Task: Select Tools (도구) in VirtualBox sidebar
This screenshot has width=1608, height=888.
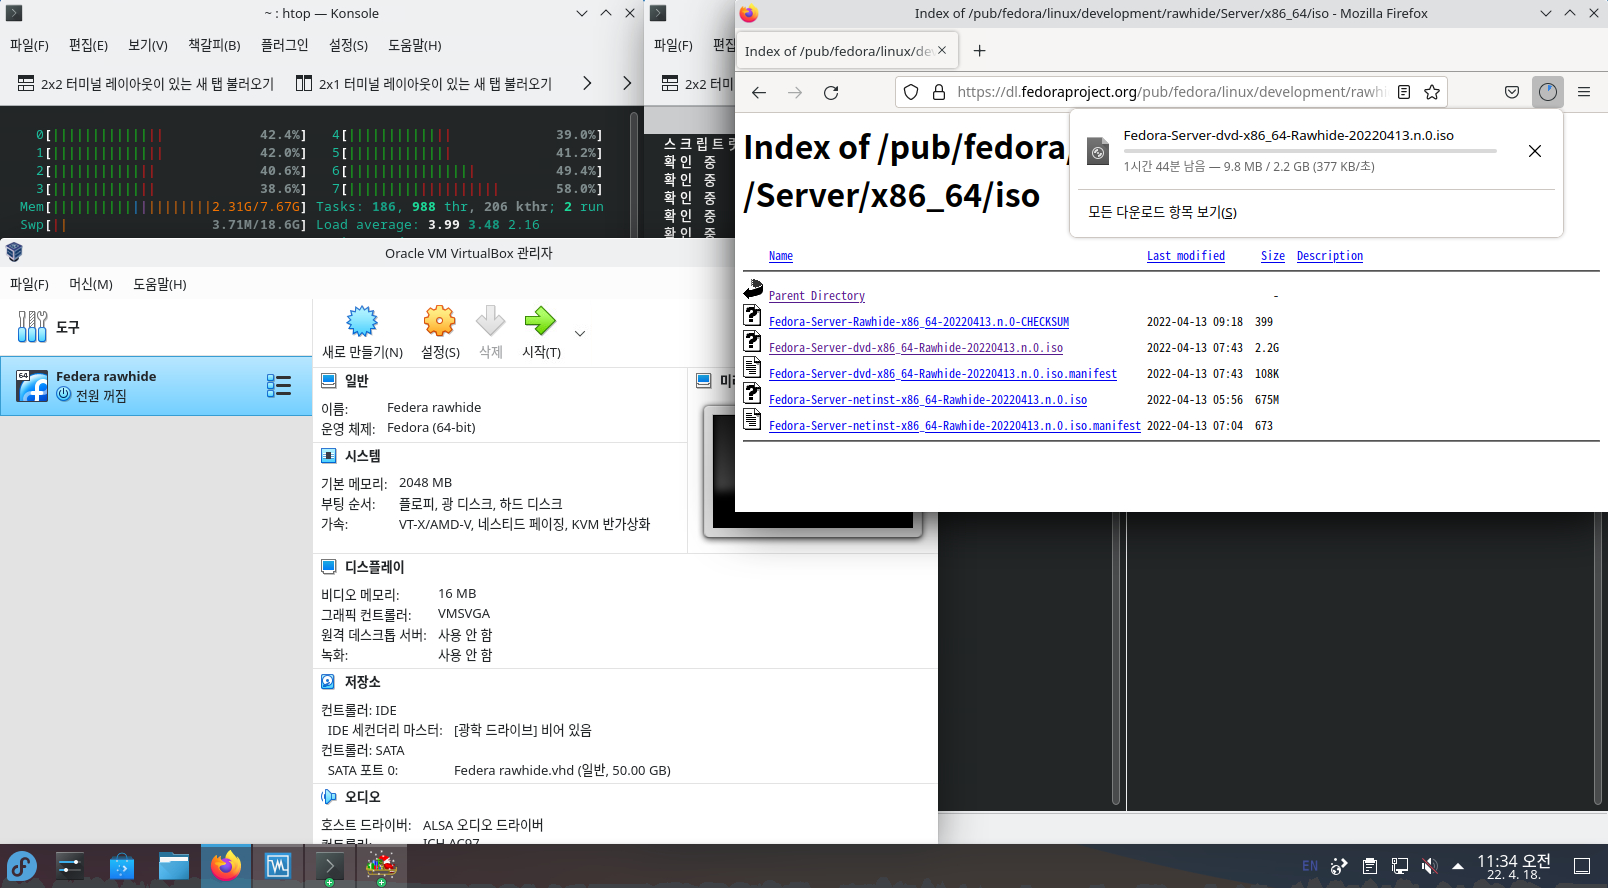Action: pyautogui.click(x=156, y=327)
